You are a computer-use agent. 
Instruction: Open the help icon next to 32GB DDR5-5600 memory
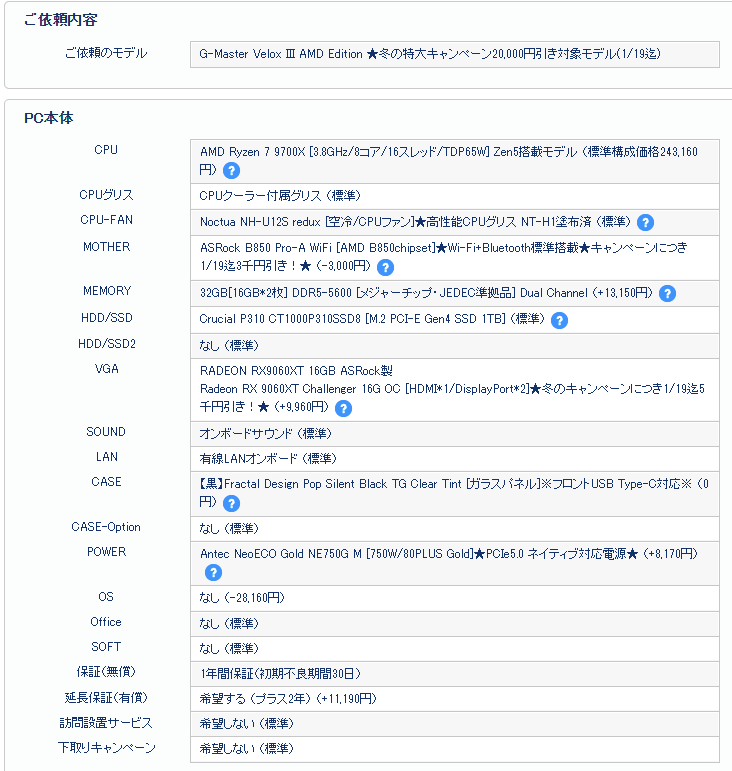[x=667, y=293]
